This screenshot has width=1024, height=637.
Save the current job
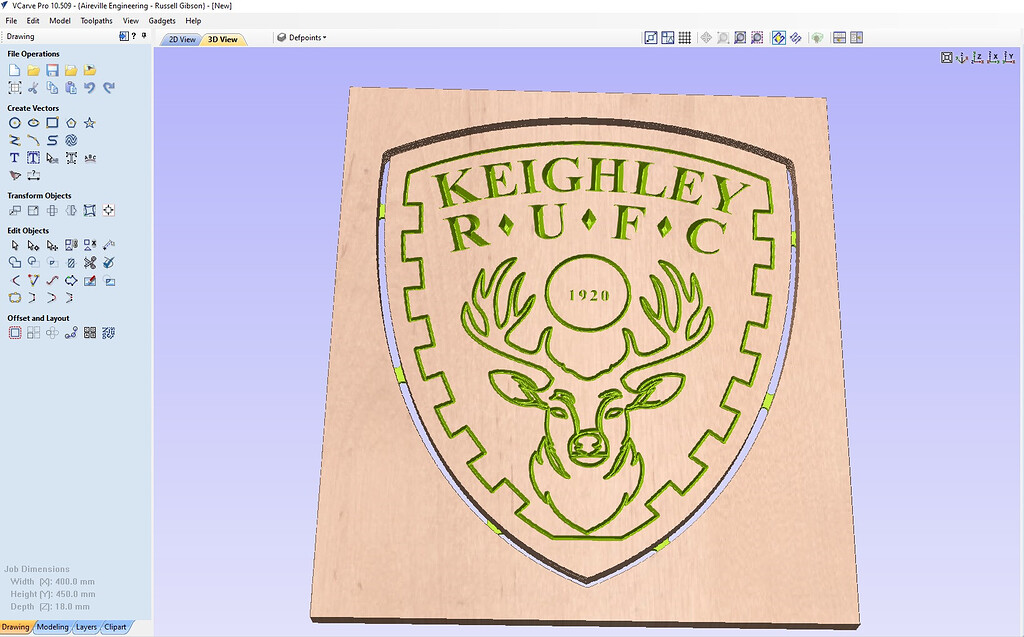click(52, 70)
